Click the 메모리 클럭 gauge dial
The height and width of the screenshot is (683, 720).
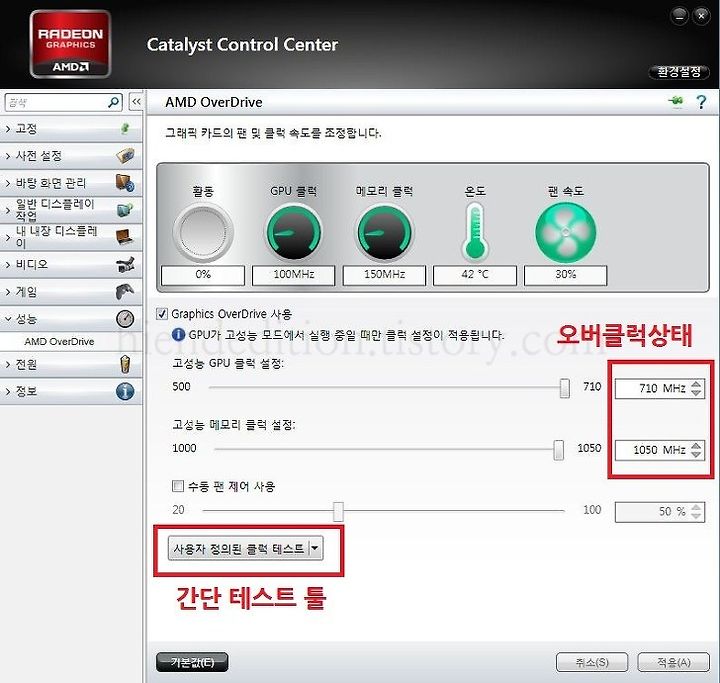point(385,233)
